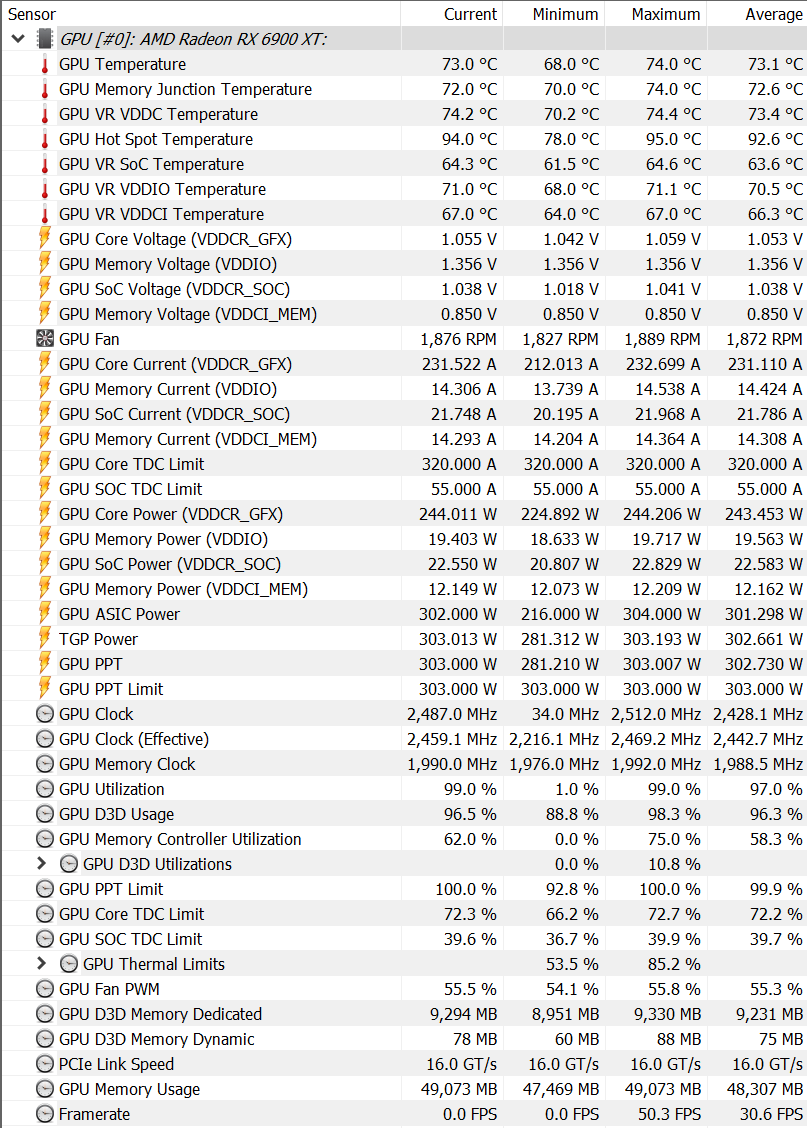
Task: Select the GPU Hot Spot Temperature row label
Action: (156, 140)
